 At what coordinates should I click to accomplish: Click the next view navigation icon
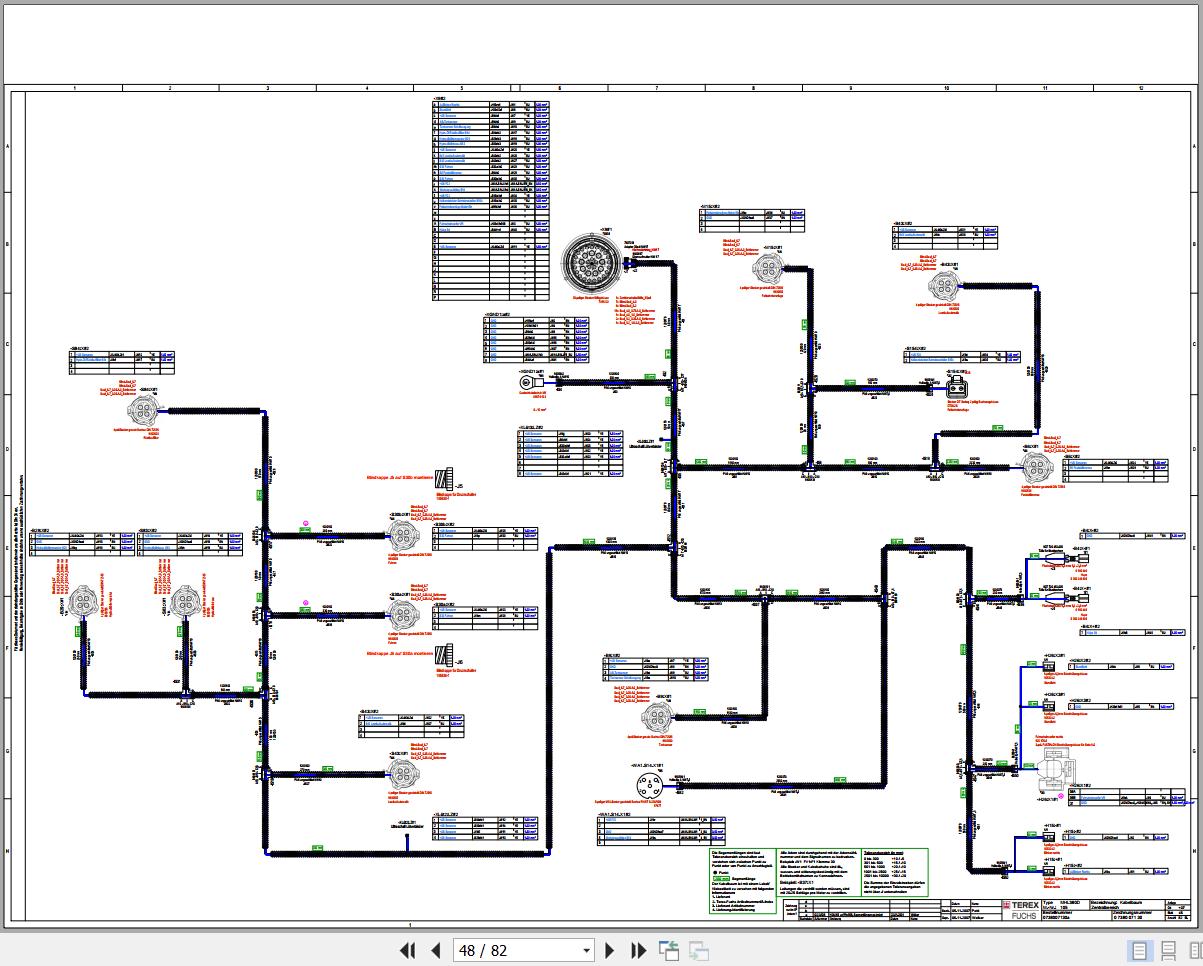click(698, 950)
